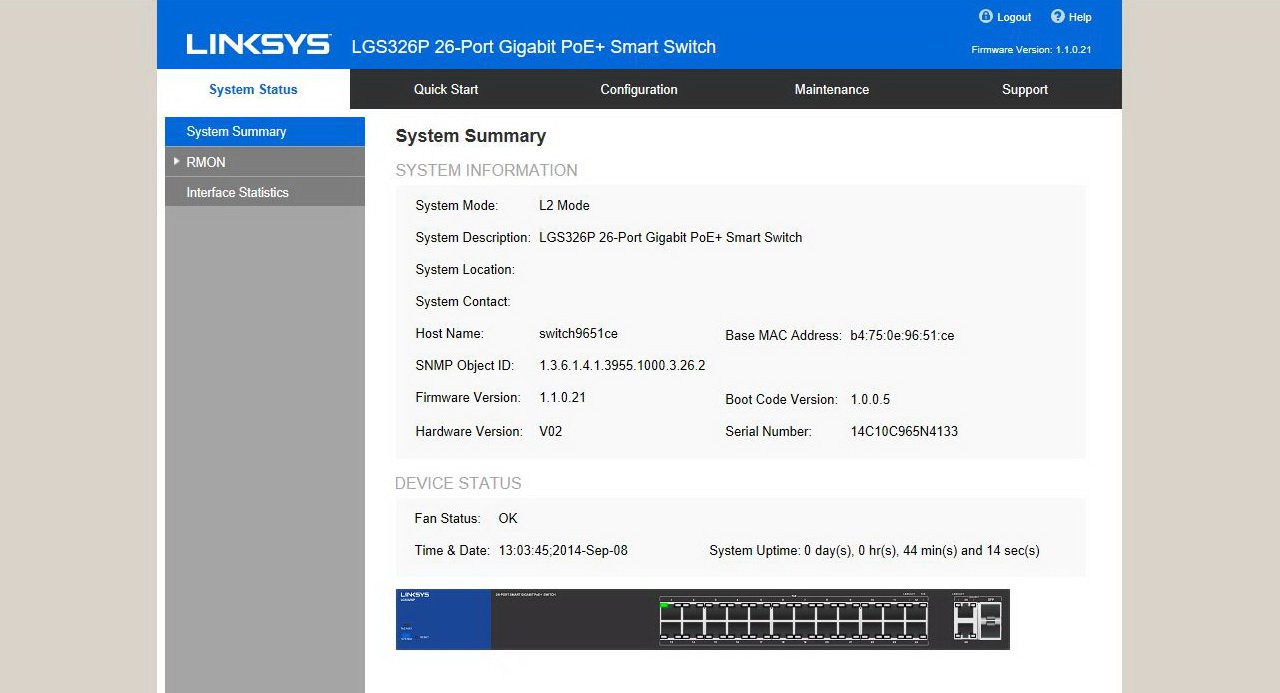Expand the RMON menu arrow
The height and width of the screenshot is (693, 1280).
coord(177,161)
